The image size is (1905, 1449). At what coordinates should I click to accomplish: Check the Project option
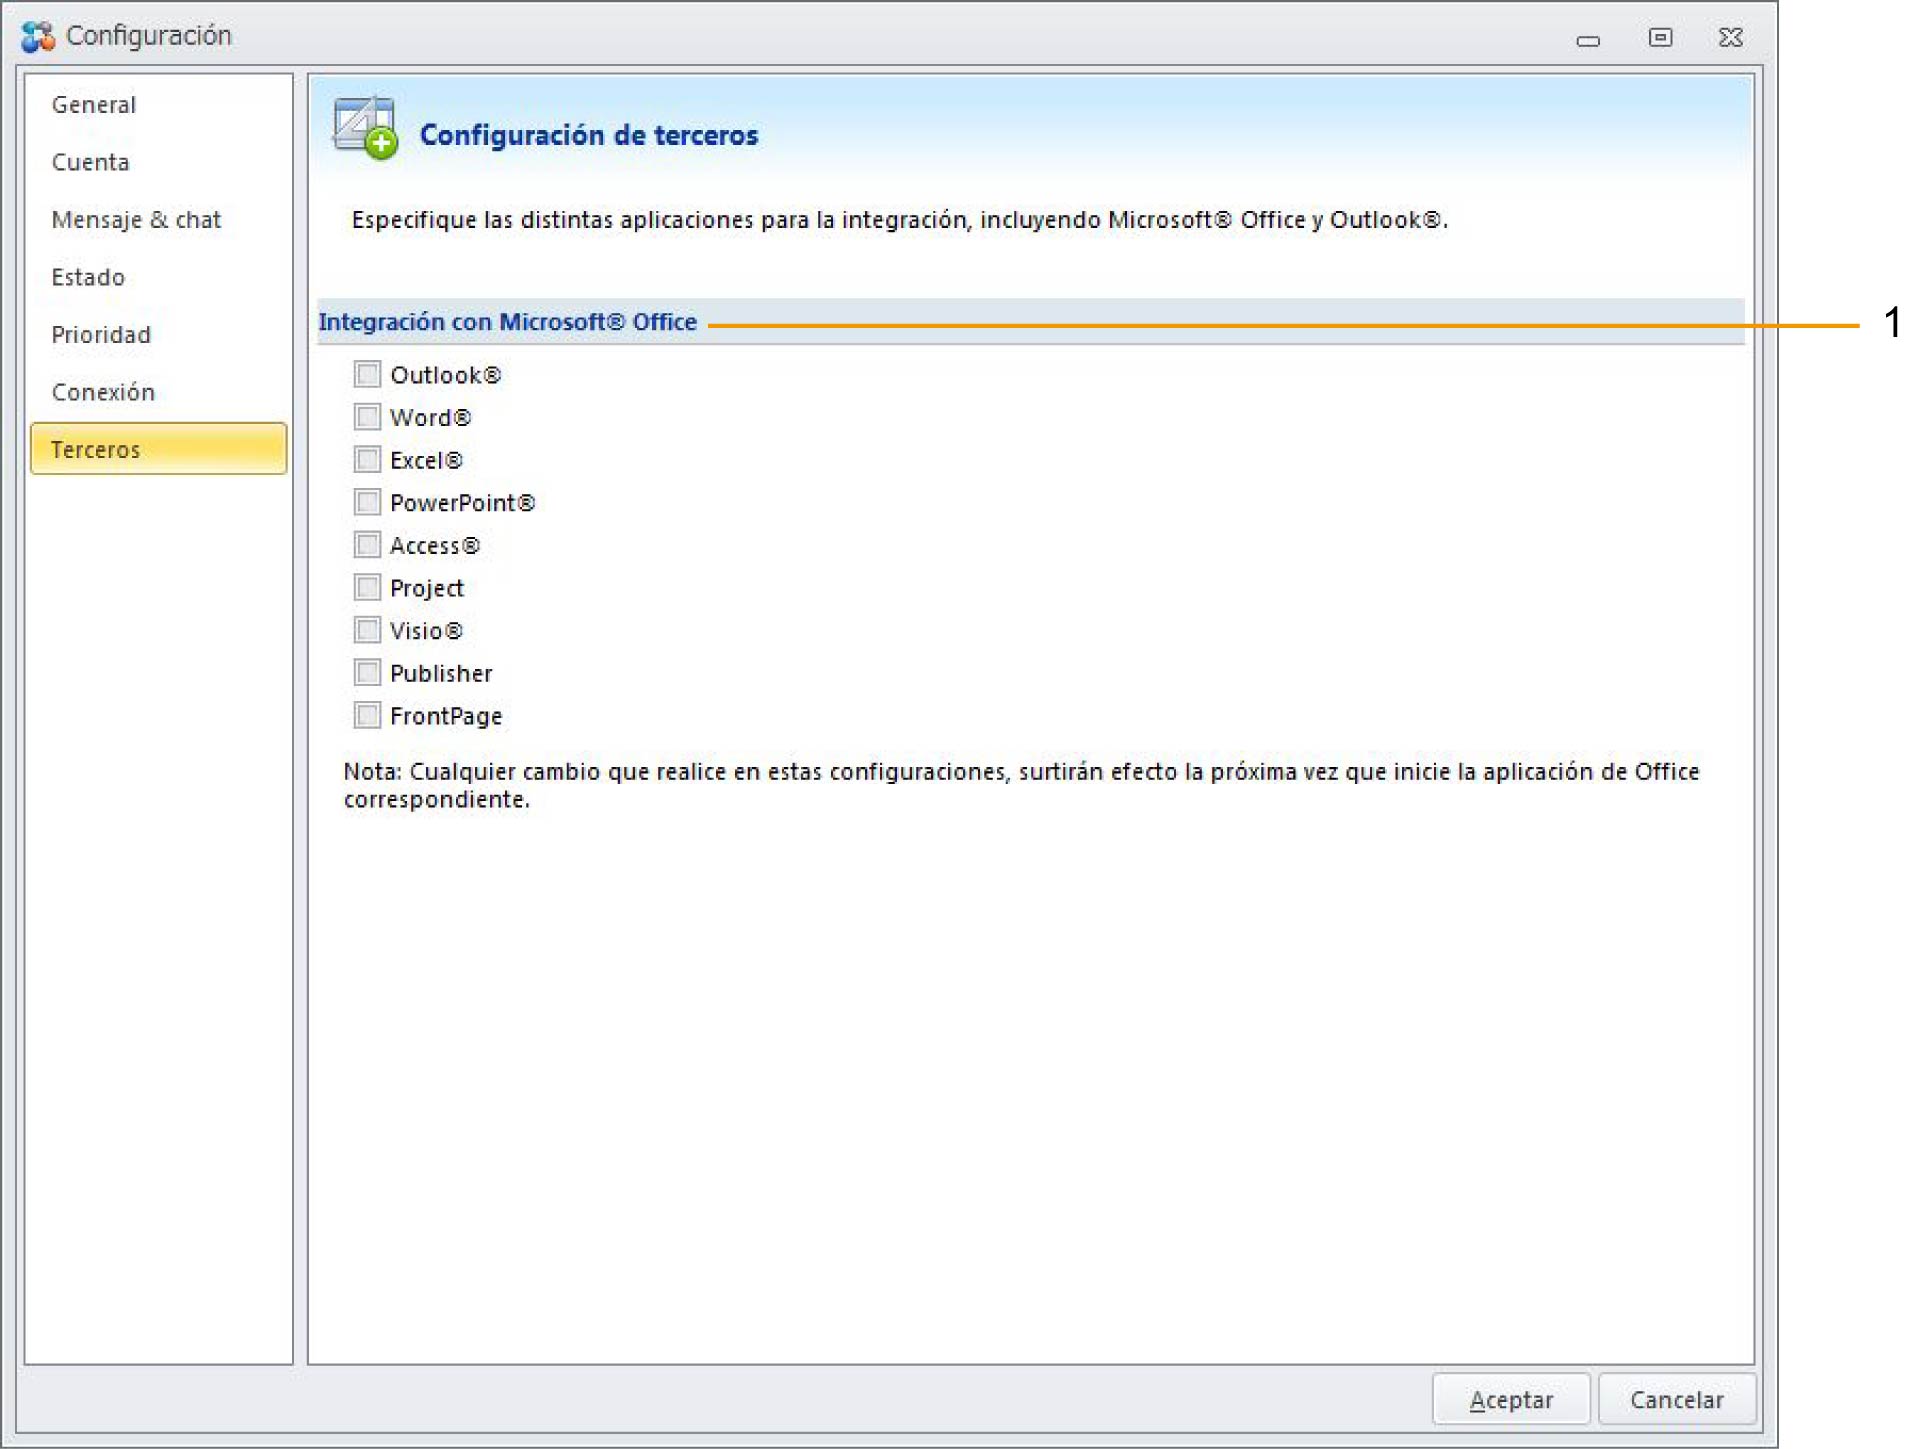click(367, 588)
